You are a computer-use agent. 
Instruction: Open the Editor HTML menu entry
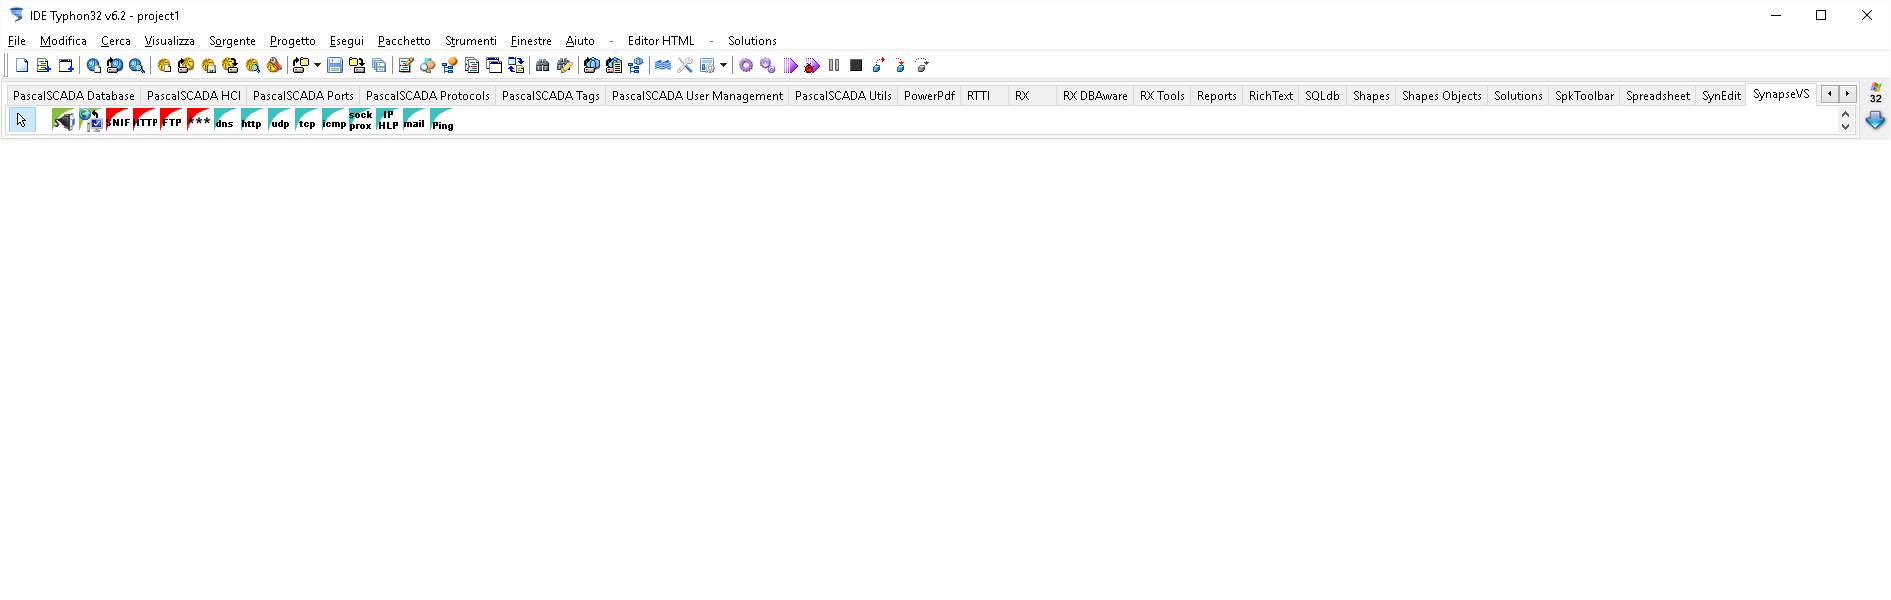click(x=660, y=41)
